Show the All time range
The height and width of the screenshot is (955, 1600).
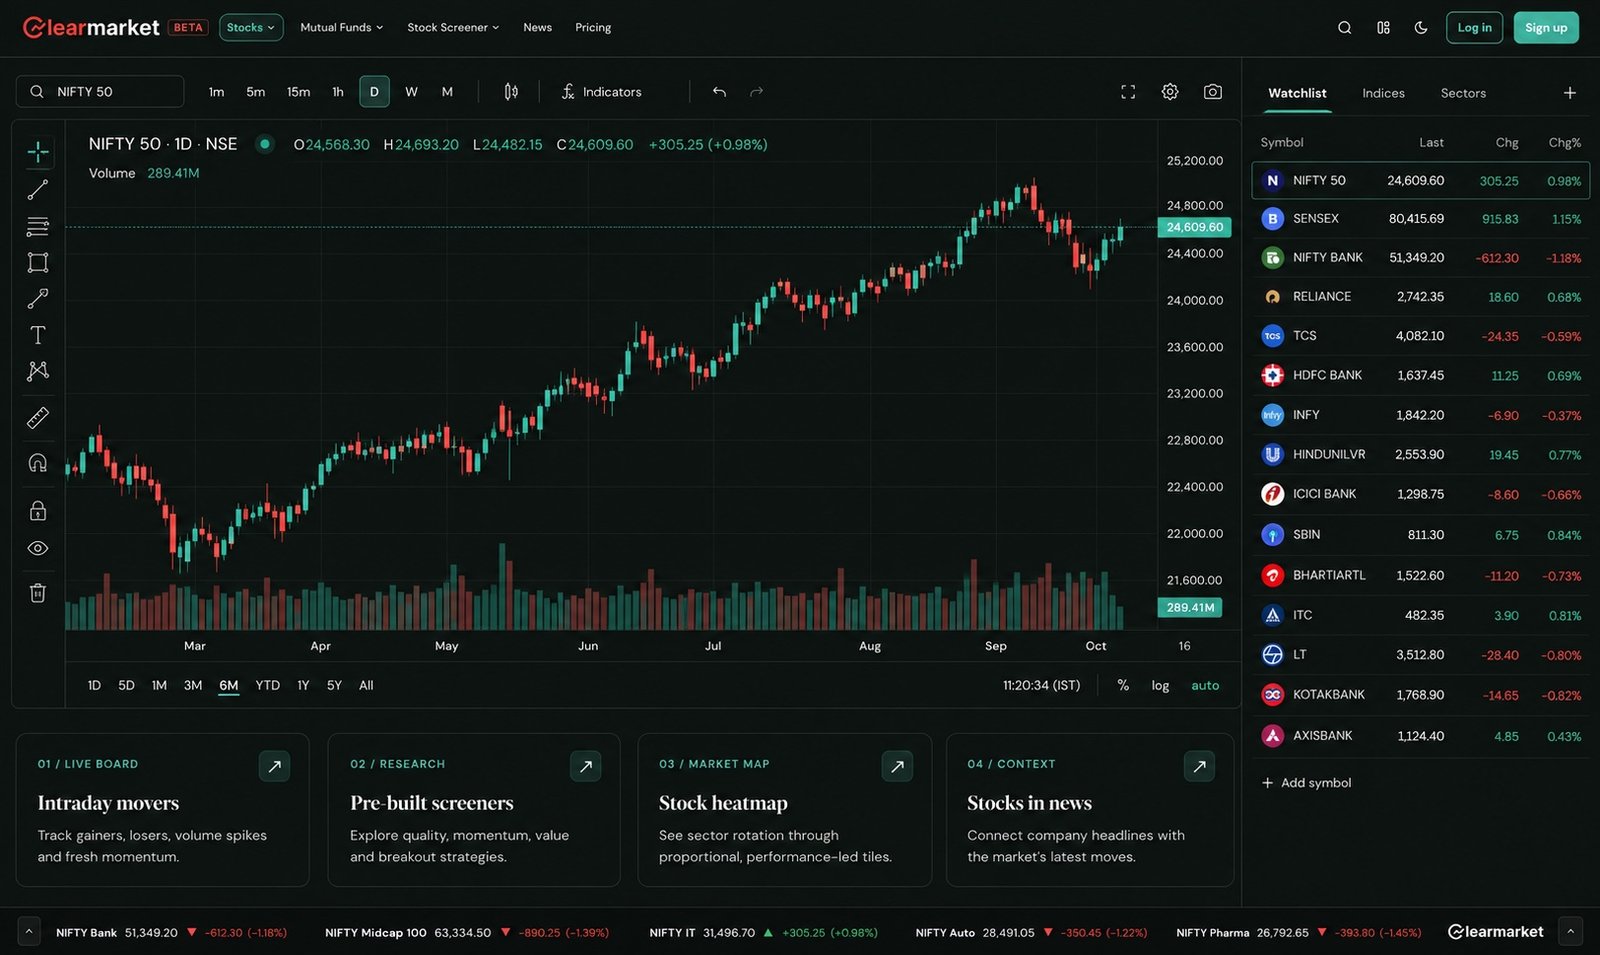pos(366,686)
